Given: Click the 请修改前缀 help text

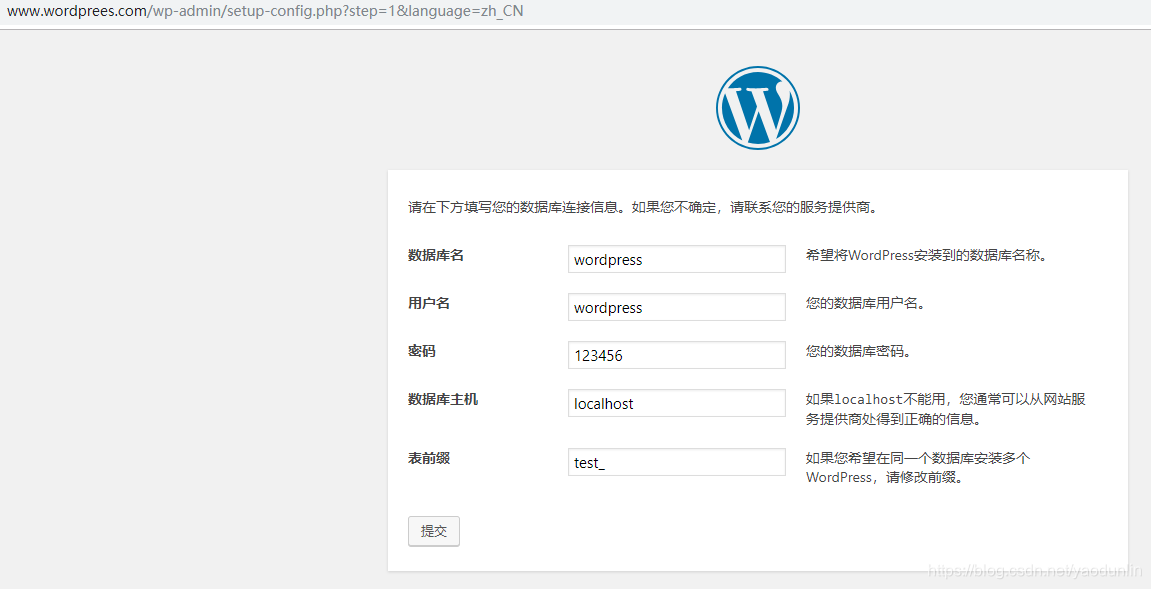Looking at the screenshot, I should (x=918, y=468).
